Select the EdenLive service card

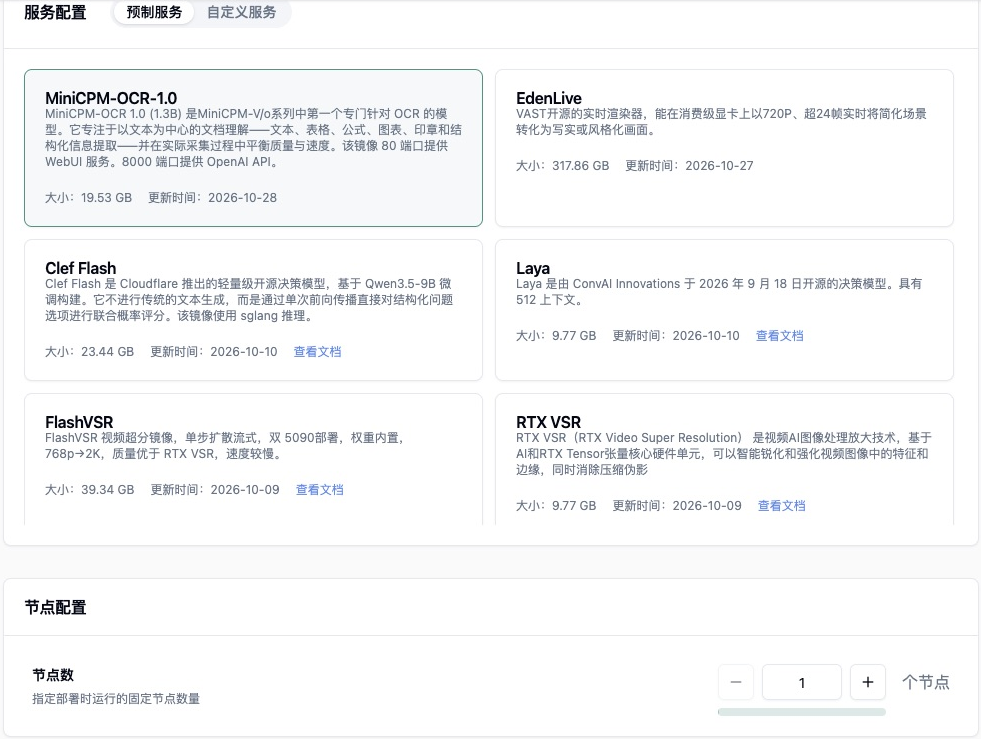click(x=724, y=148)
